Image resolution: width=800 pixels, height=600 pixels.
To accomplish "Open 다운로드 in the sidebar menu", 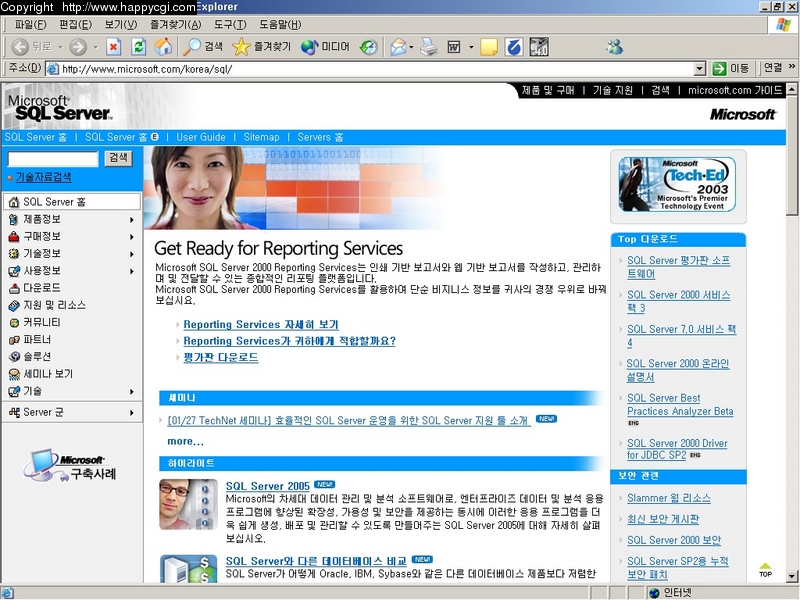I will pos(42,288).
